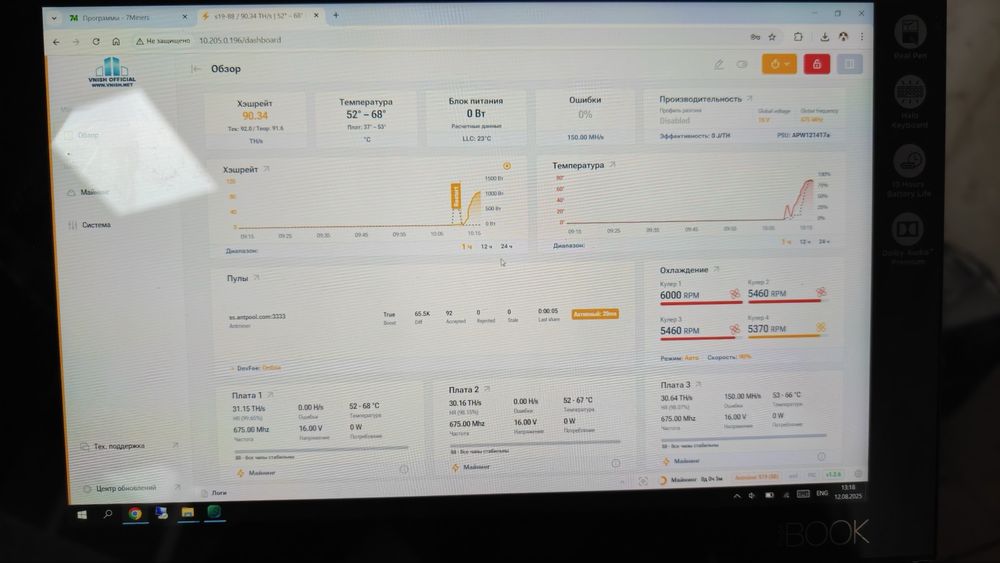Open browser downloads icon

[824, 37]
